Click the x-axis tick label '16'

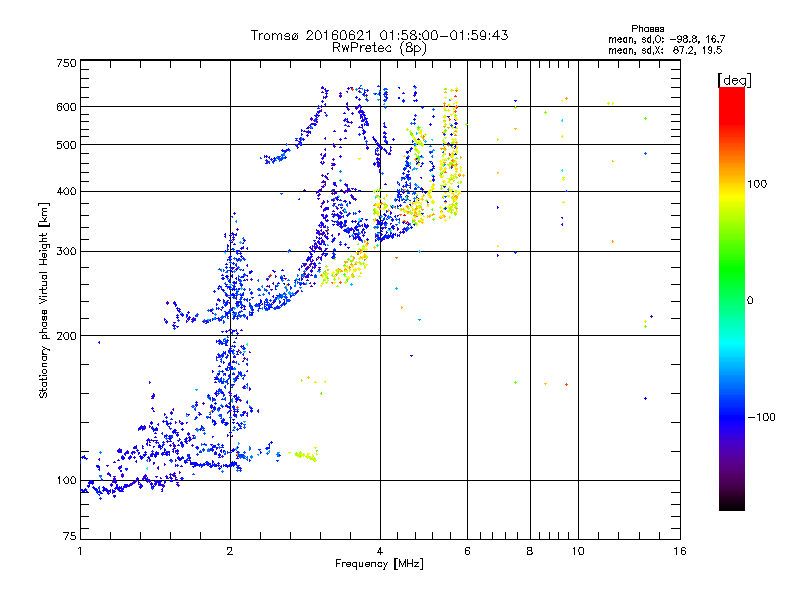[x=680, y=551]
